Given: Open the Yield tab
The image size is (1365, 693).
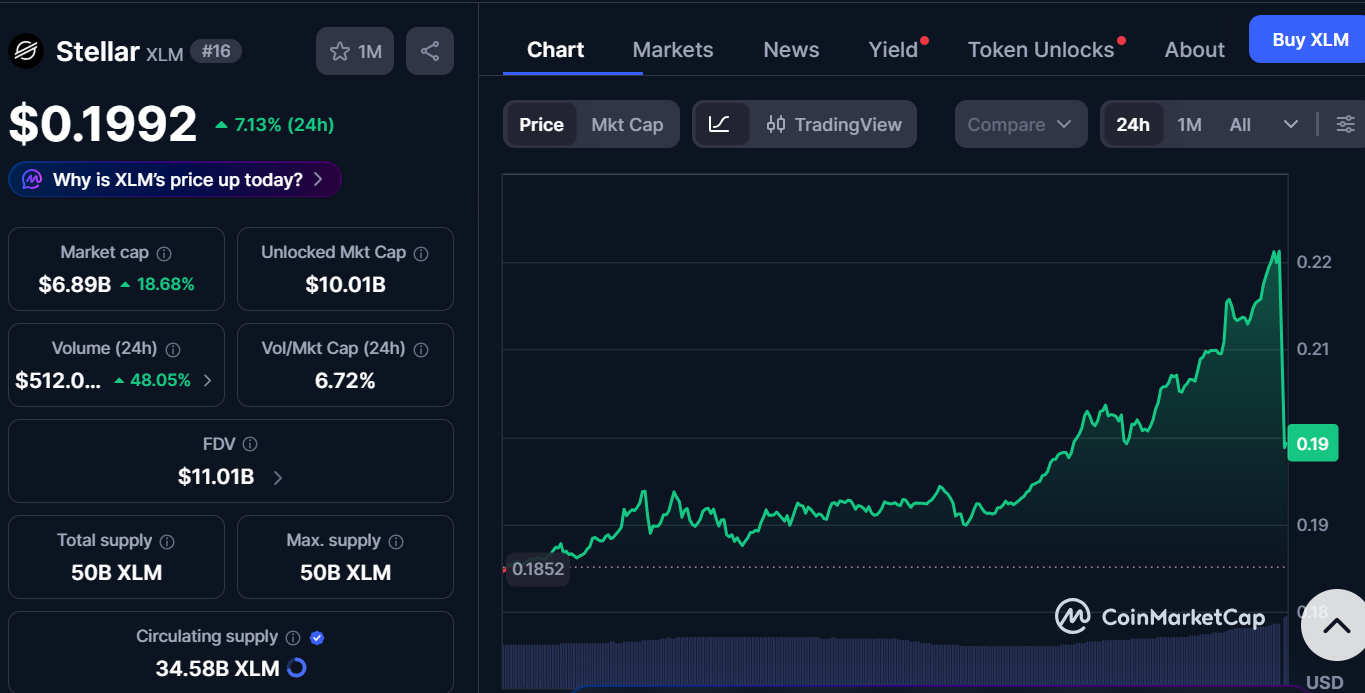Looking at the screenshot, I should (x=893, y=50).
